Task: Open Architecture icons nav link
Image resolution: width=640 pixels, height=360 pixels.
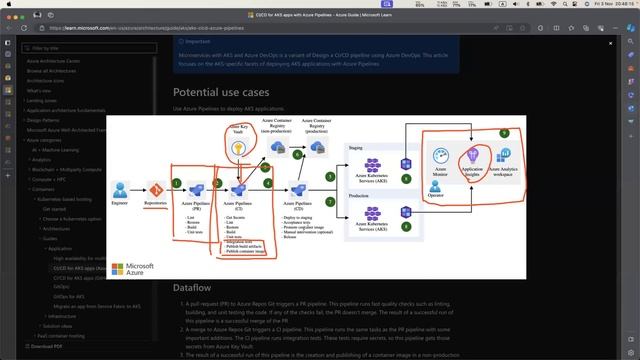Action: pos(45,81)
